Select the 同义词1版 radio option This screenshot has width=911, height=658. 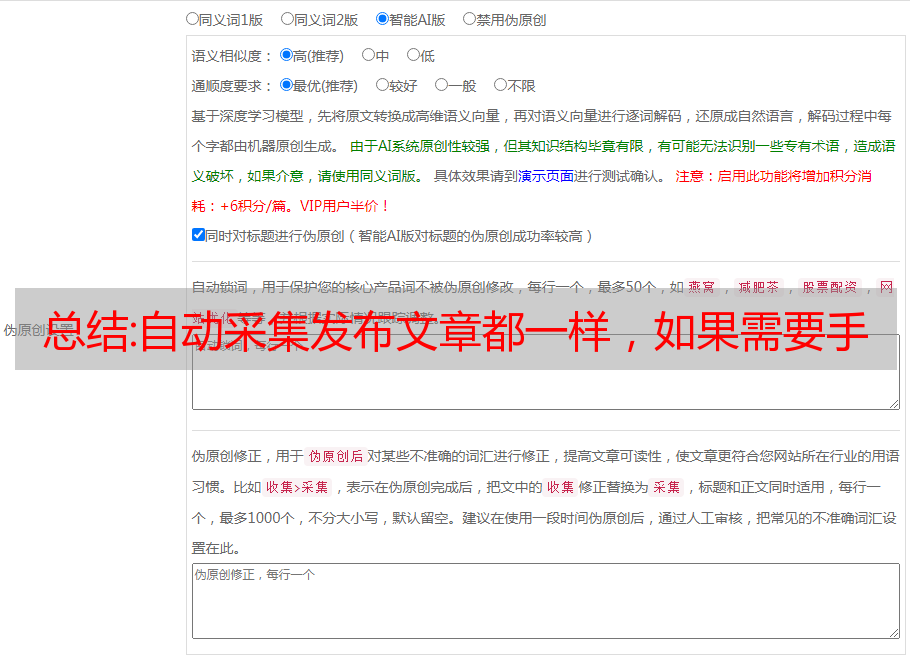click(192, 19)
